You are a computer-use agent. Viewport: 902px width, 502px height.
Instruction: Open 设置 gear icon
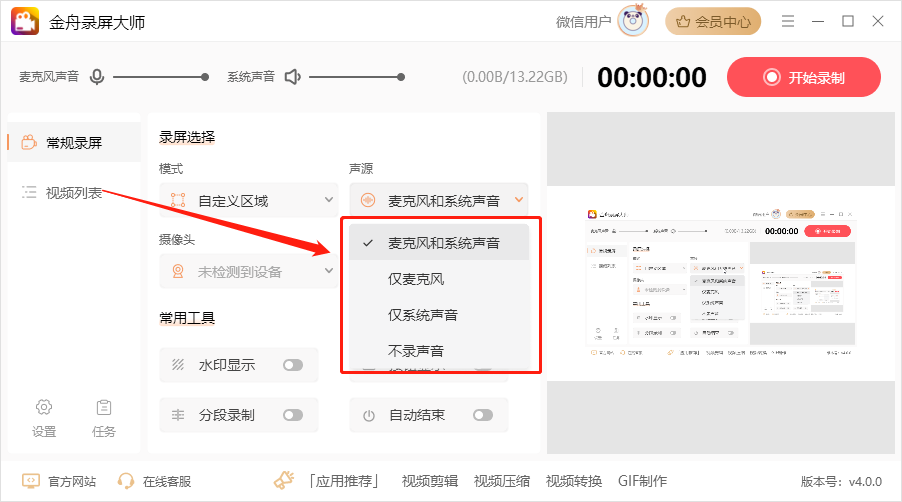coord(44,407)
